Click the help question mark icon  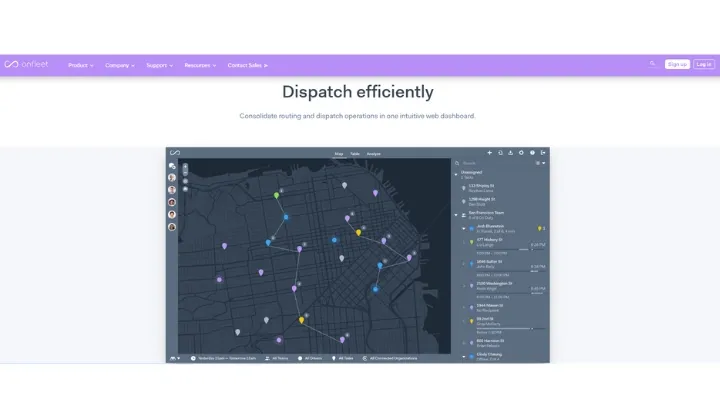[532, 153]
